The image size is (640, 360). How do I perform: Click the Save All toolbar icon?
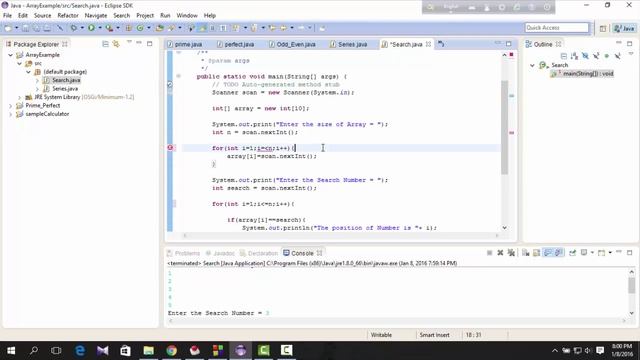pos(36,28)
